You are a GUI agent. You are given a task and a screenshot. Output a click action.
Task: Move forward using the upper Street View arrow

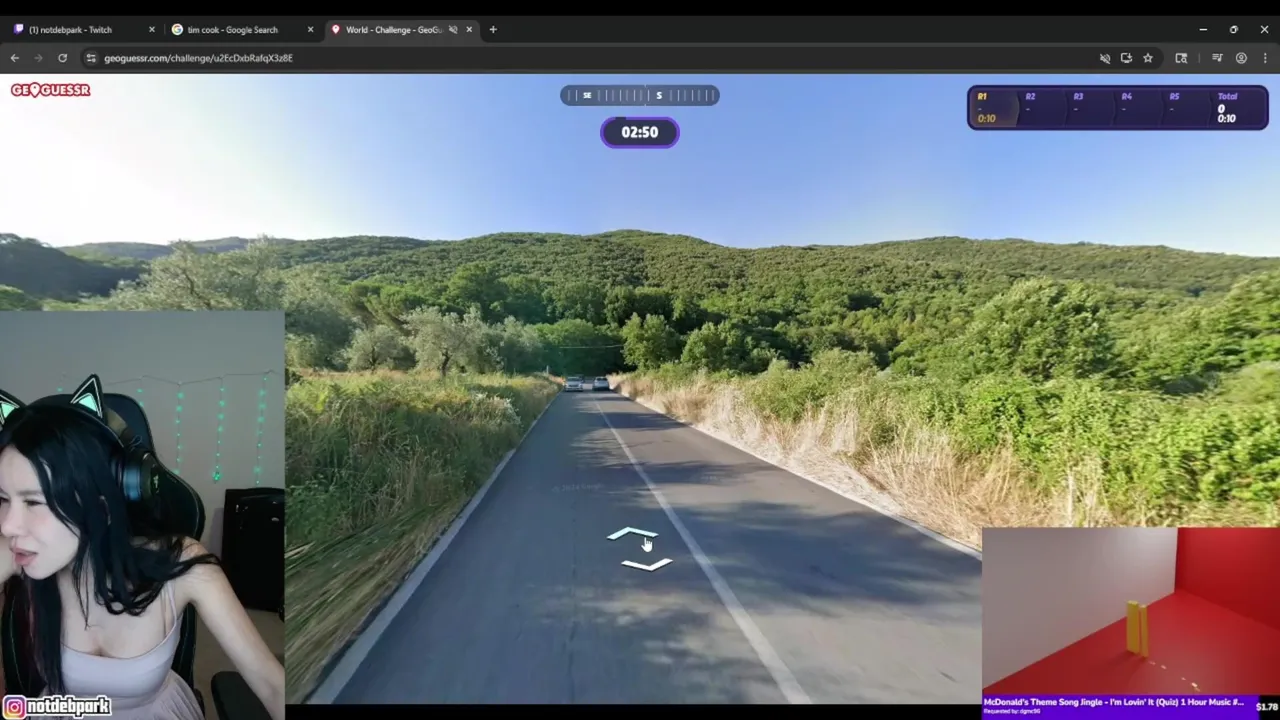(x=632, y=535)
